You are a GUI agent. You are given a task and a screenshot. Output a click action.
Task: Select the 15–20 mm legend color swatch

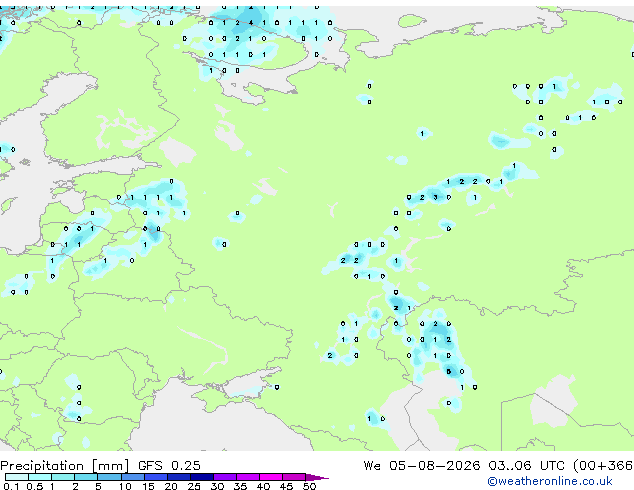156,477
